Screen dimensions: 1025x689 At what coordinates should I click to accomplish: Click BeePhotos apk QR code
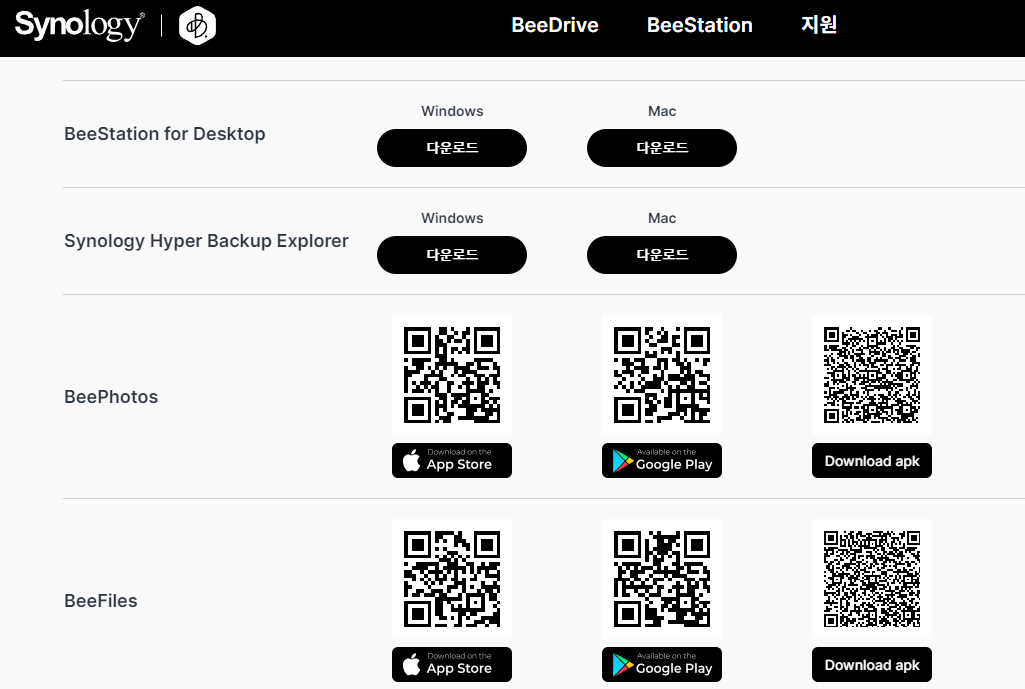tap(871, 375)
